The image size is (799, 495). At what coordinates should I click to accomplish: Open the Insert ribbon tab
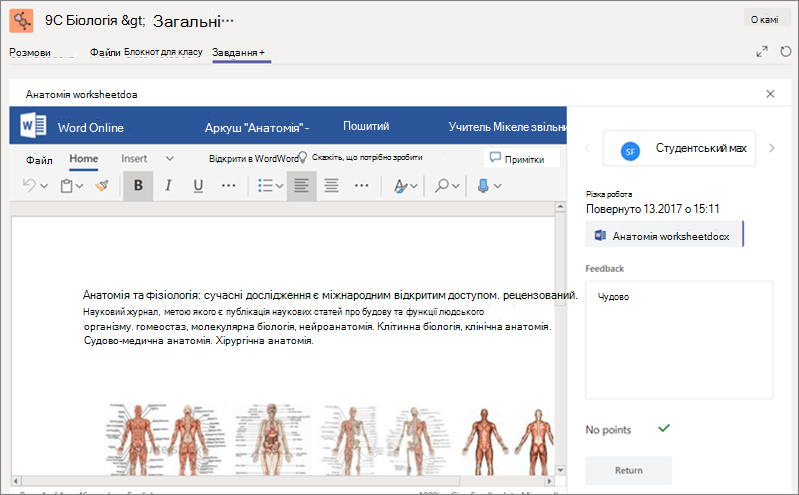pos(134,159)
